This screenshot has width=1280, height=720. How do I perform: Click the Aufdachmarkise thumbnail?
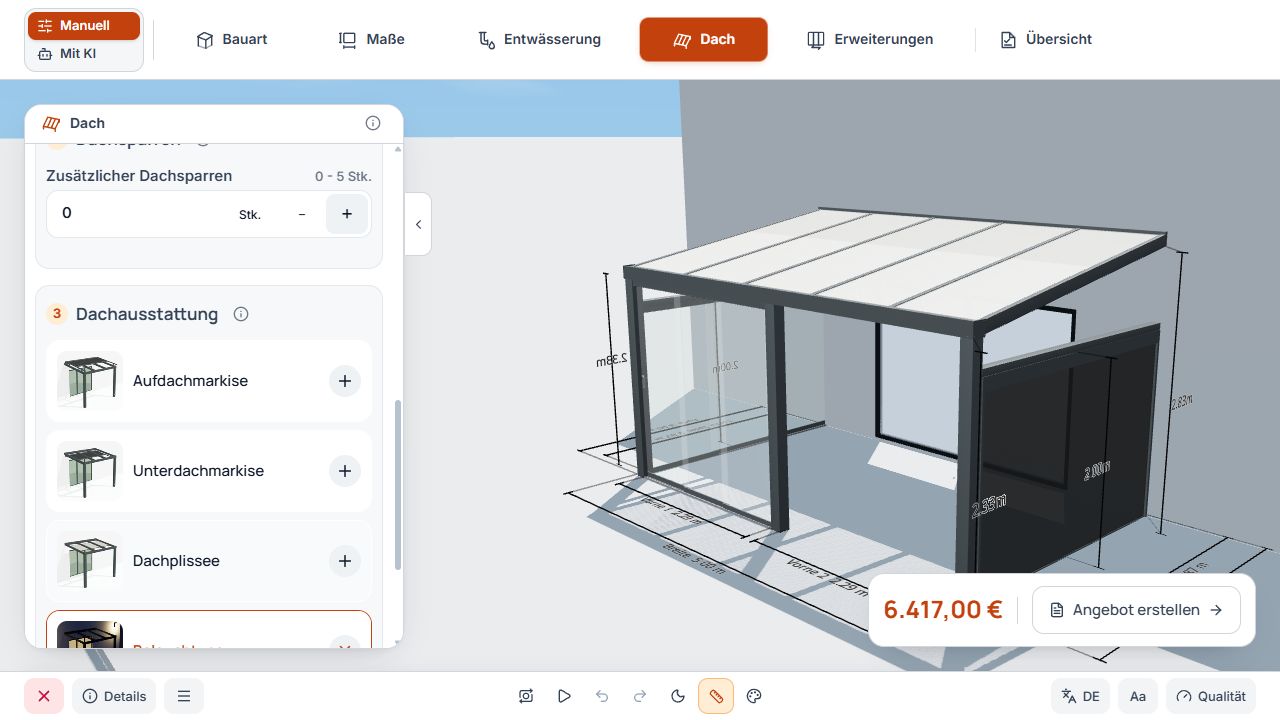click(x=90, y=381)
